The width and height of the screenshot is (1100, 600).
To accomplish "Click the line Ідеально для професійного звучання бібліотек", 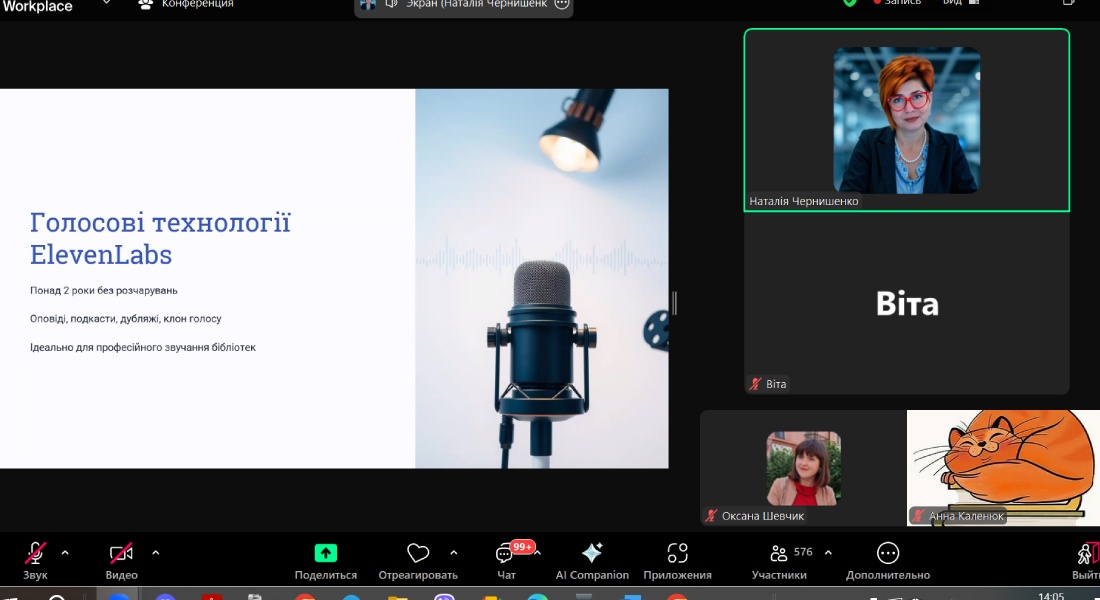I will click(142, 347).
